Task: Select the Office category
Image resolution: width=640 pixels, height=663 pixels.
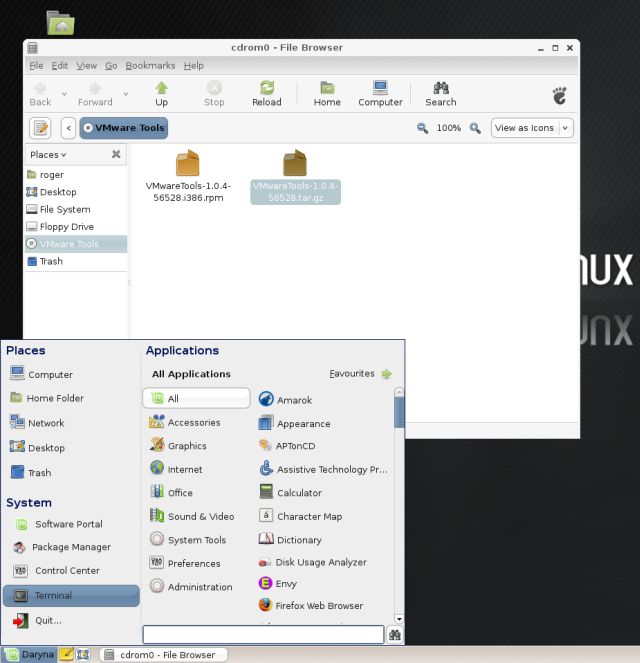Action: tap(171, 492)
